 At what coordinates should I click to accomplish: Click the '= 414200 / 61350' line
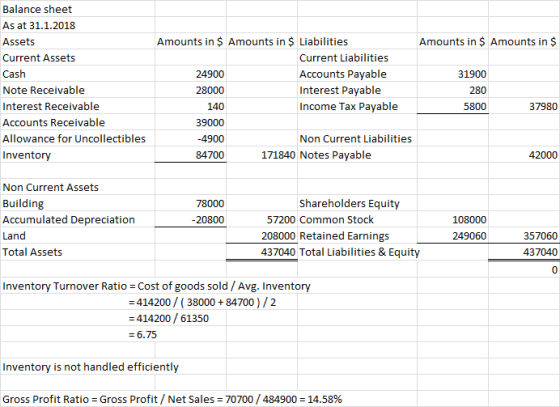tap(169, 318)
